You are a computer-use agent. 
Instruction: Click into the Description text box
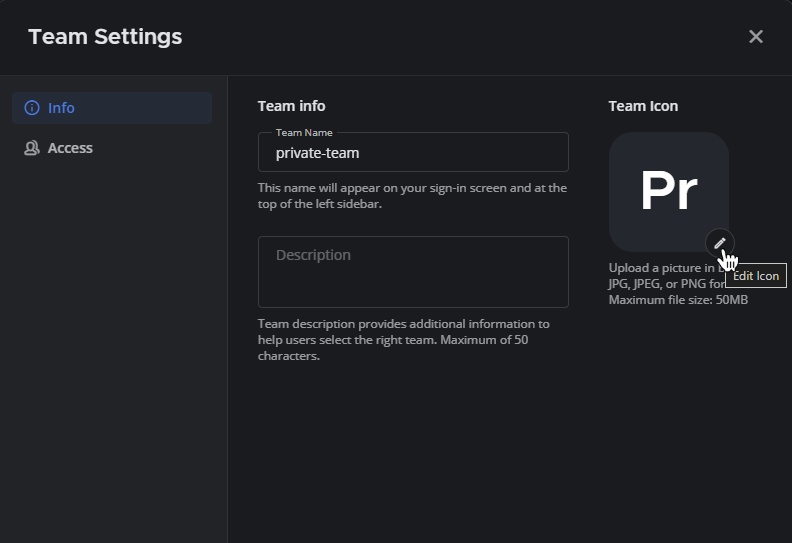pyautogui.click(x=413, y=272)
